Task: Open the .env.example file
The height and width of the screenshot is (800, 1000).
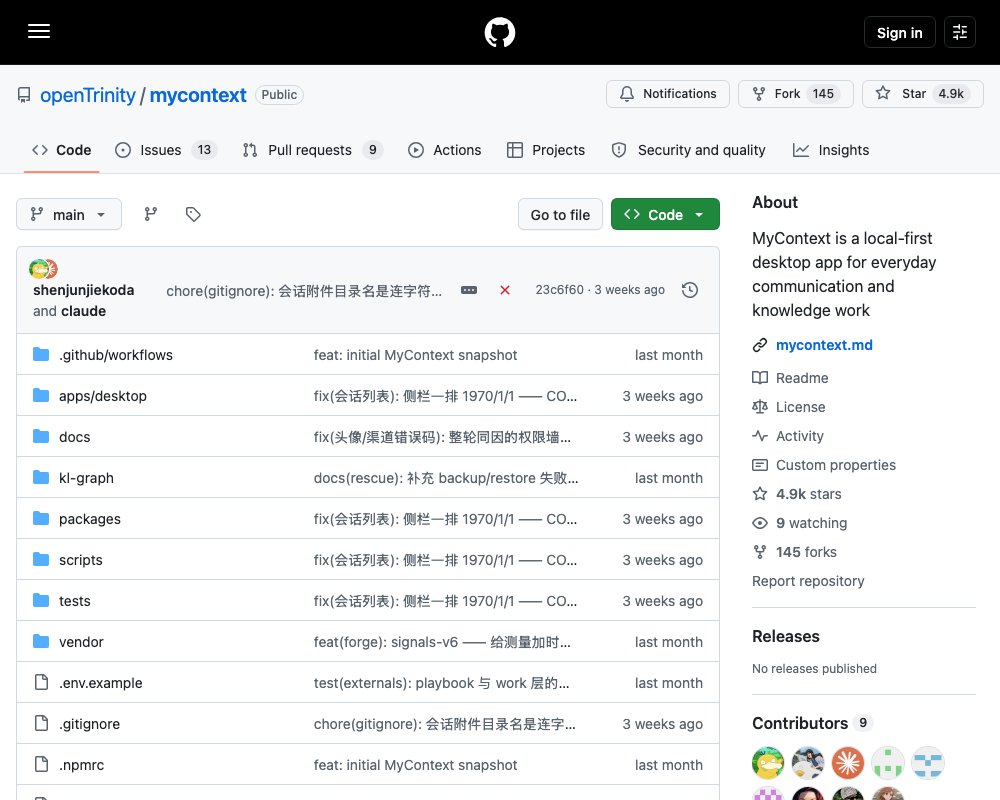Action: [101, 683]
